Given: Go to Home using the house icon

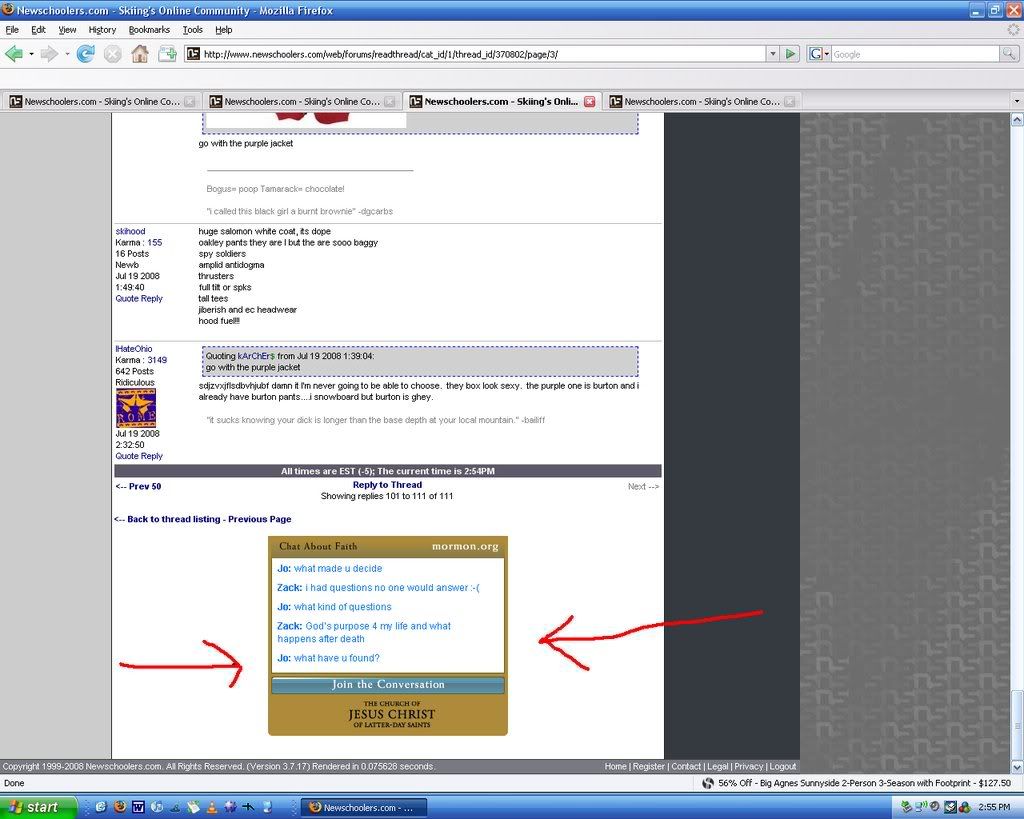Looking at the screenshot, I should [140, 54].
